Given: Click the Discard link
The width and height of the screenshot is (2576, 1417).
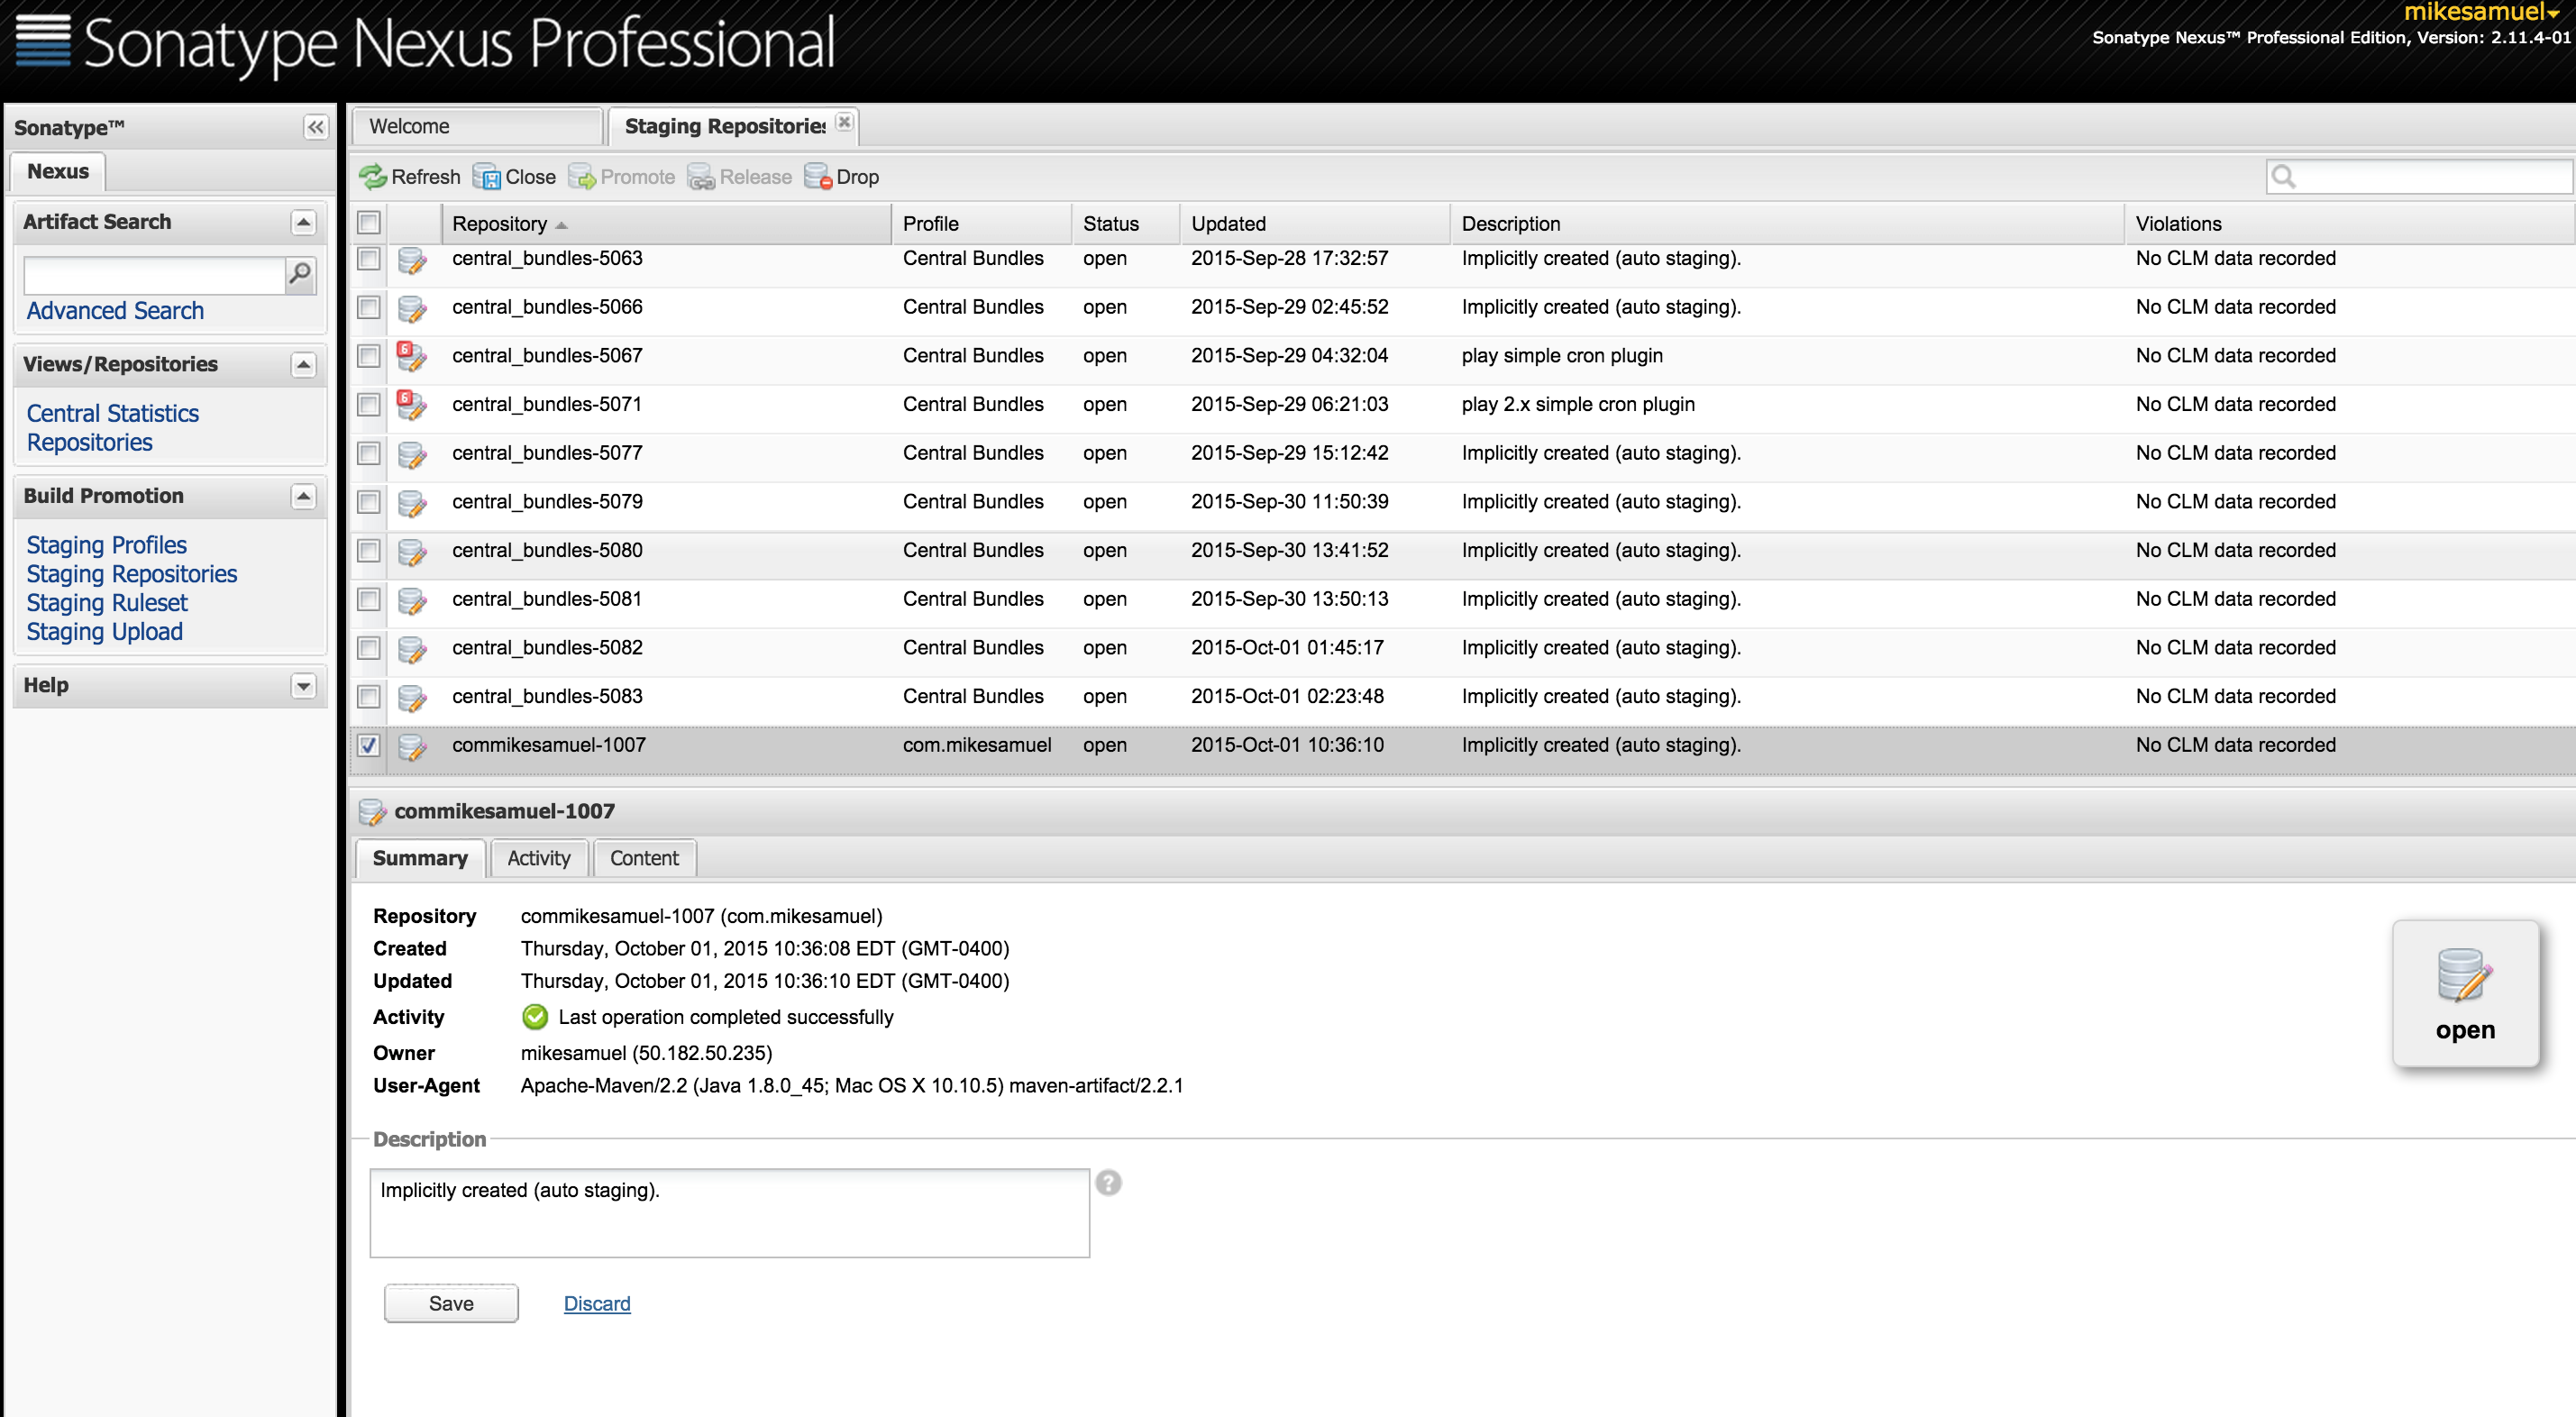Looking at the screenshot, I should [x=597, y=1304].
